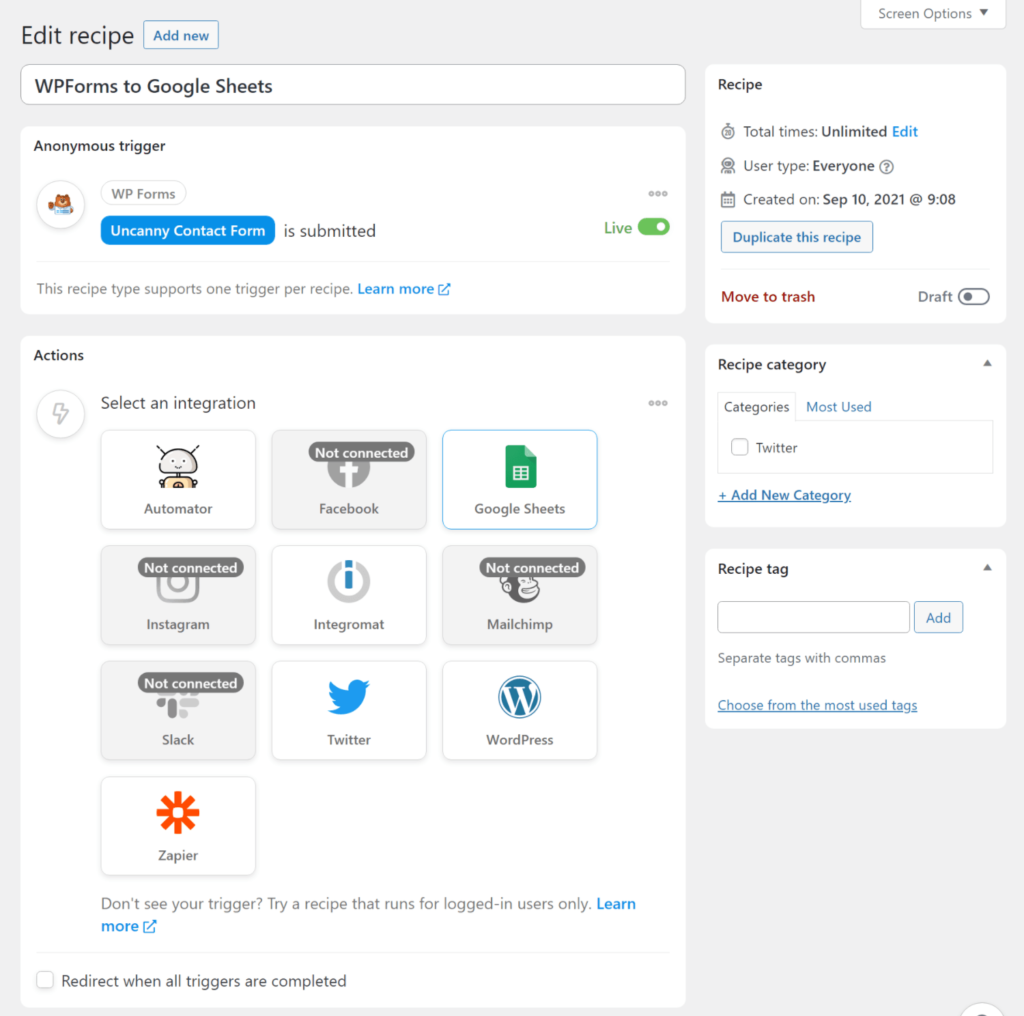Pick the Twitter integration tile
The height and width of the screenshot is (1016, 1024).
pyautogui.click(x=349, y=710)
